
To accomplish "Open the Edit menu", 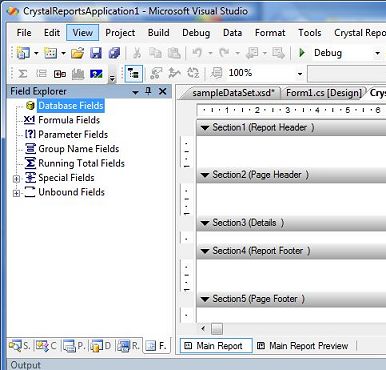I will (x=52, y=33).
